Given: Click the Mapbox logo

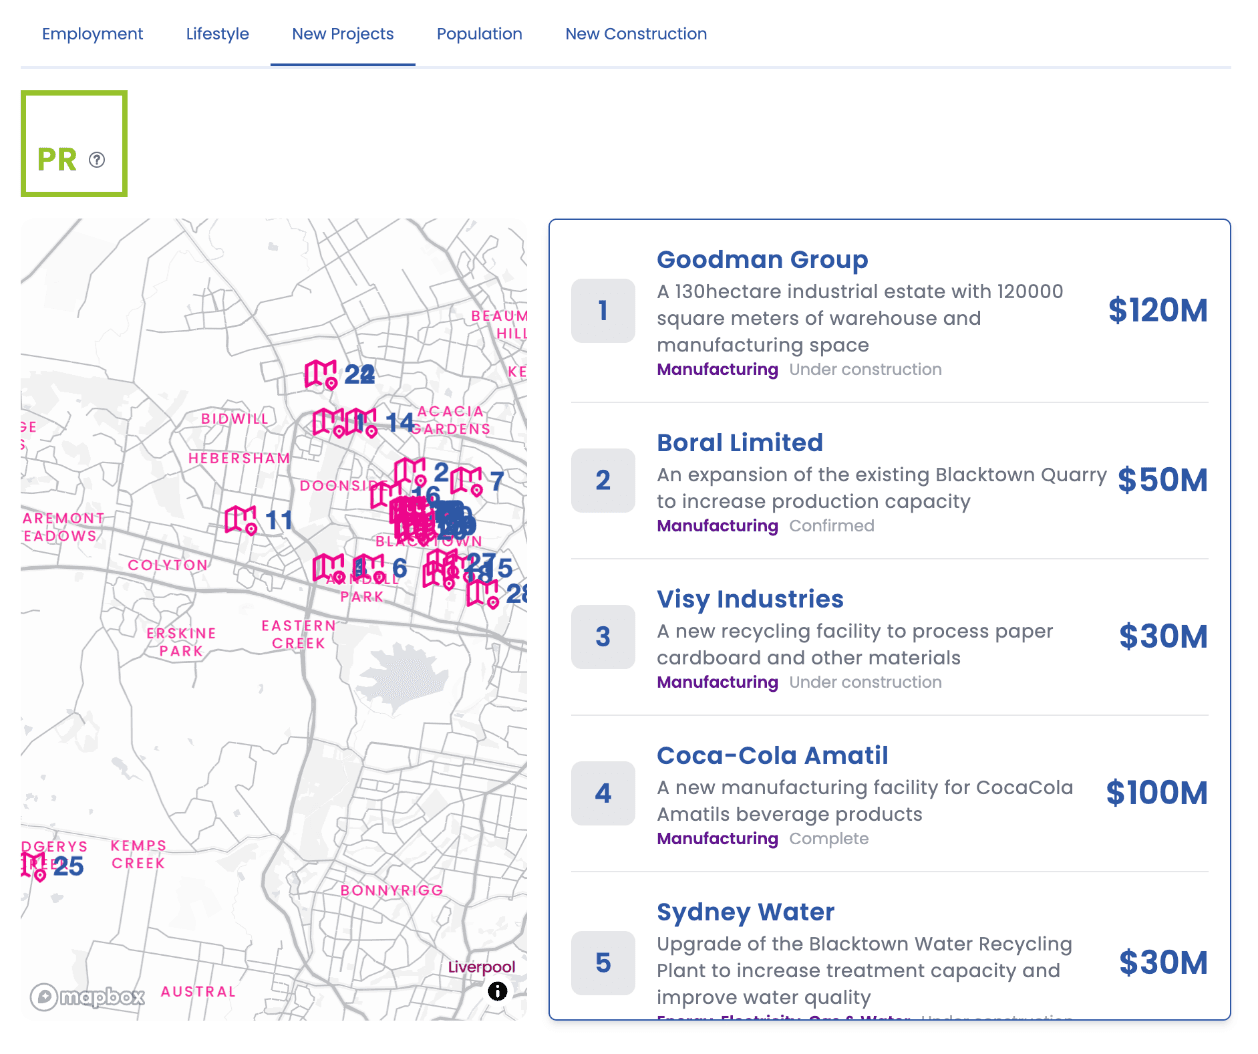Looking at the screenshot, I should coord(88,996).
